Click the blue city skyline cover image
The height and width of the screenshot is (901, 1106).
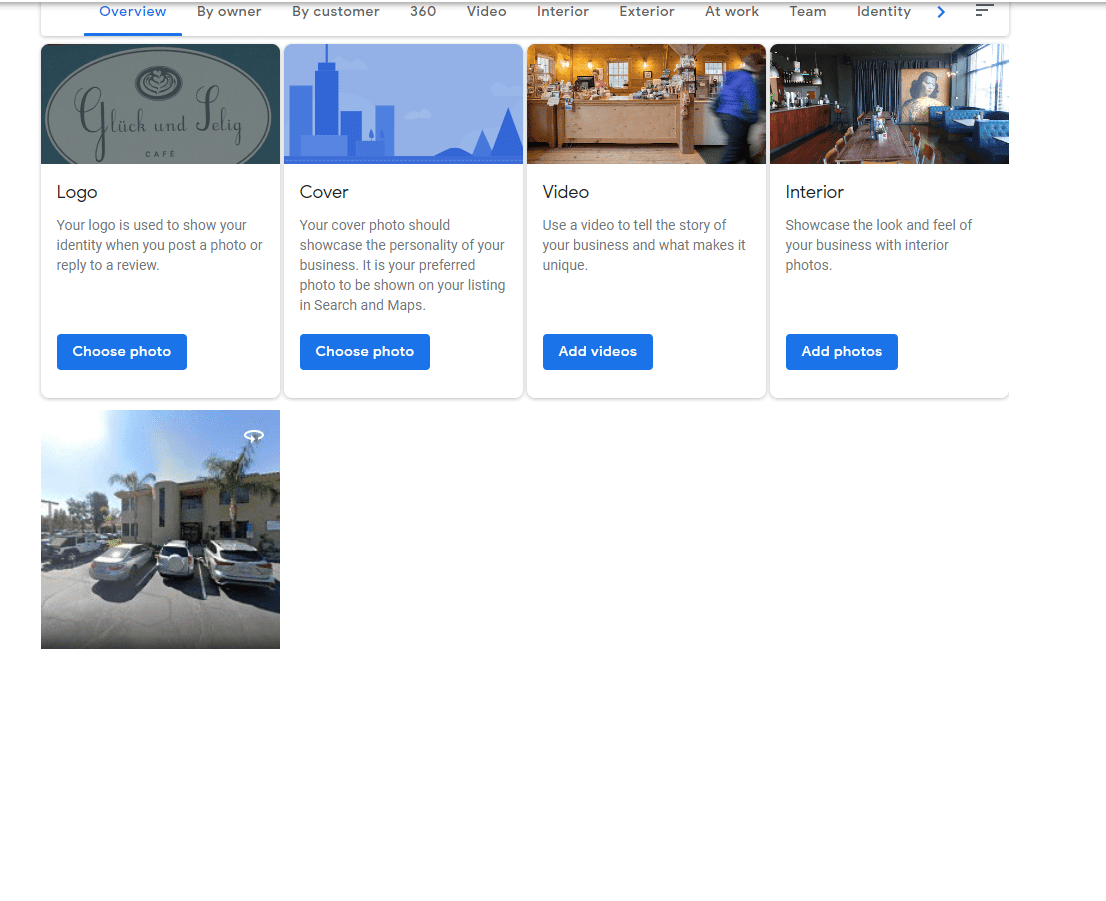403,104
